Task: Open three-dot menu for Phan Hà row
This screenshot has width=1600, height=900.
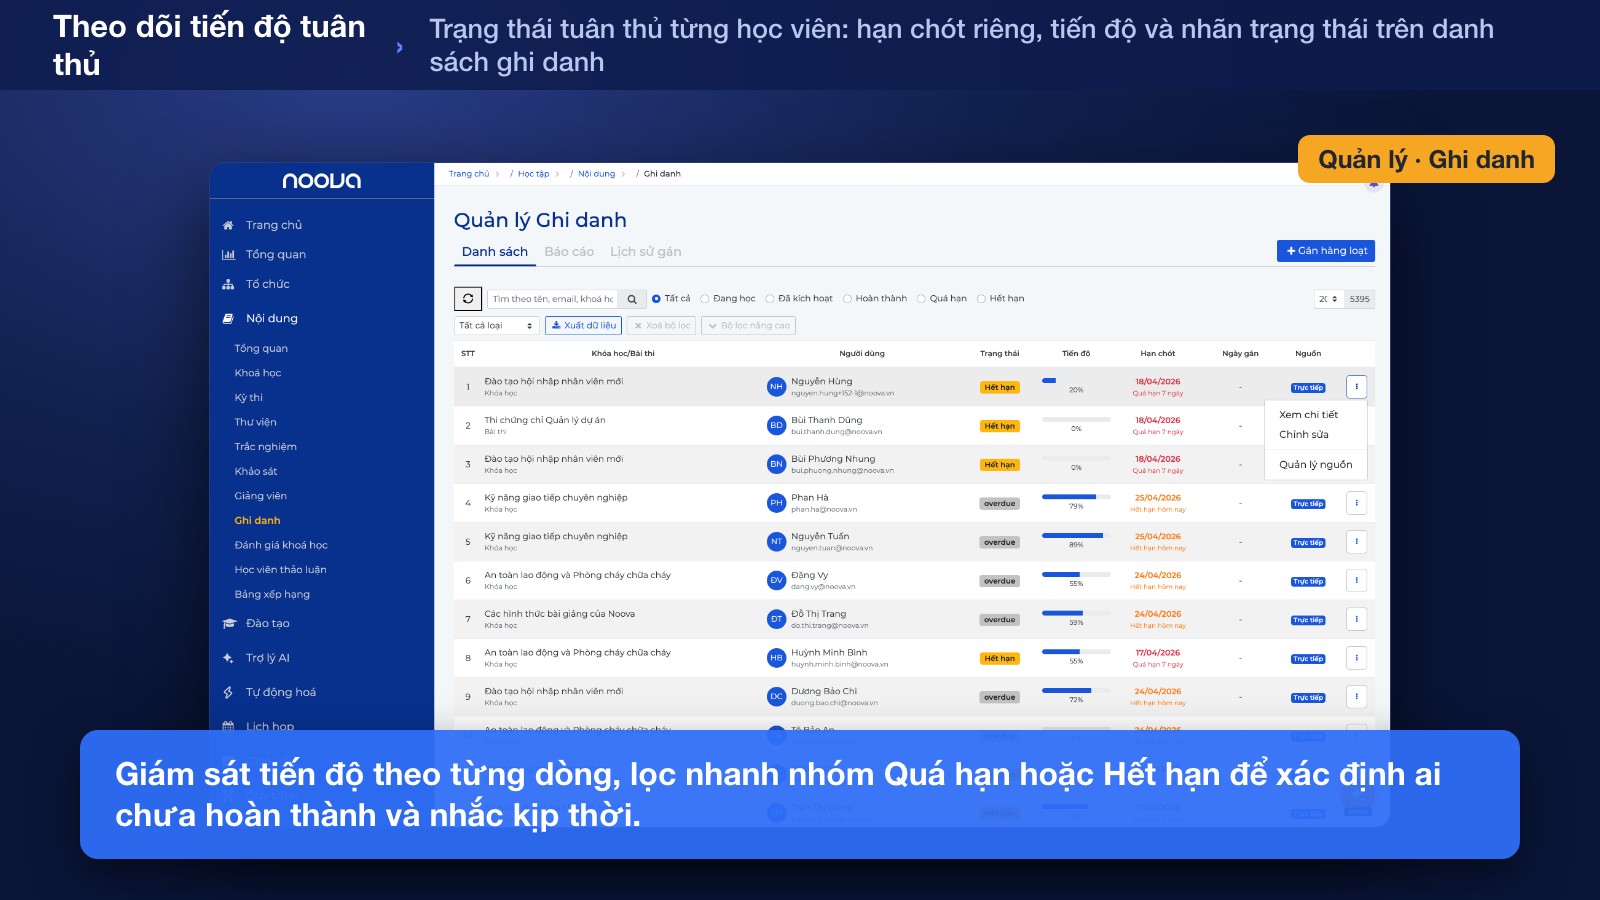Action: pos(1356,503)
